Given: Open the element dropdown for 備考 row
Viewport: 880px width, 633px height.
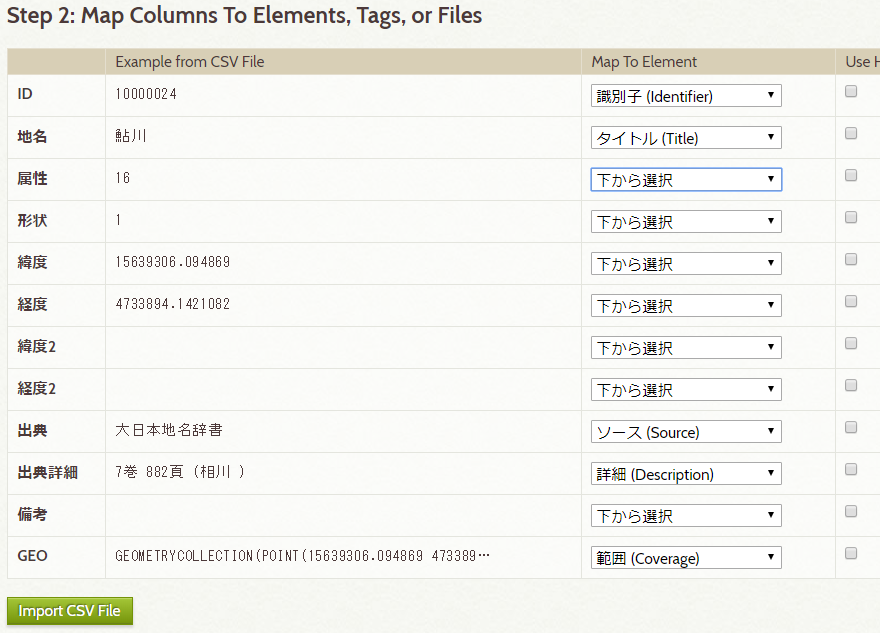Looking at the screenshot, I should [x=686, y=515].
